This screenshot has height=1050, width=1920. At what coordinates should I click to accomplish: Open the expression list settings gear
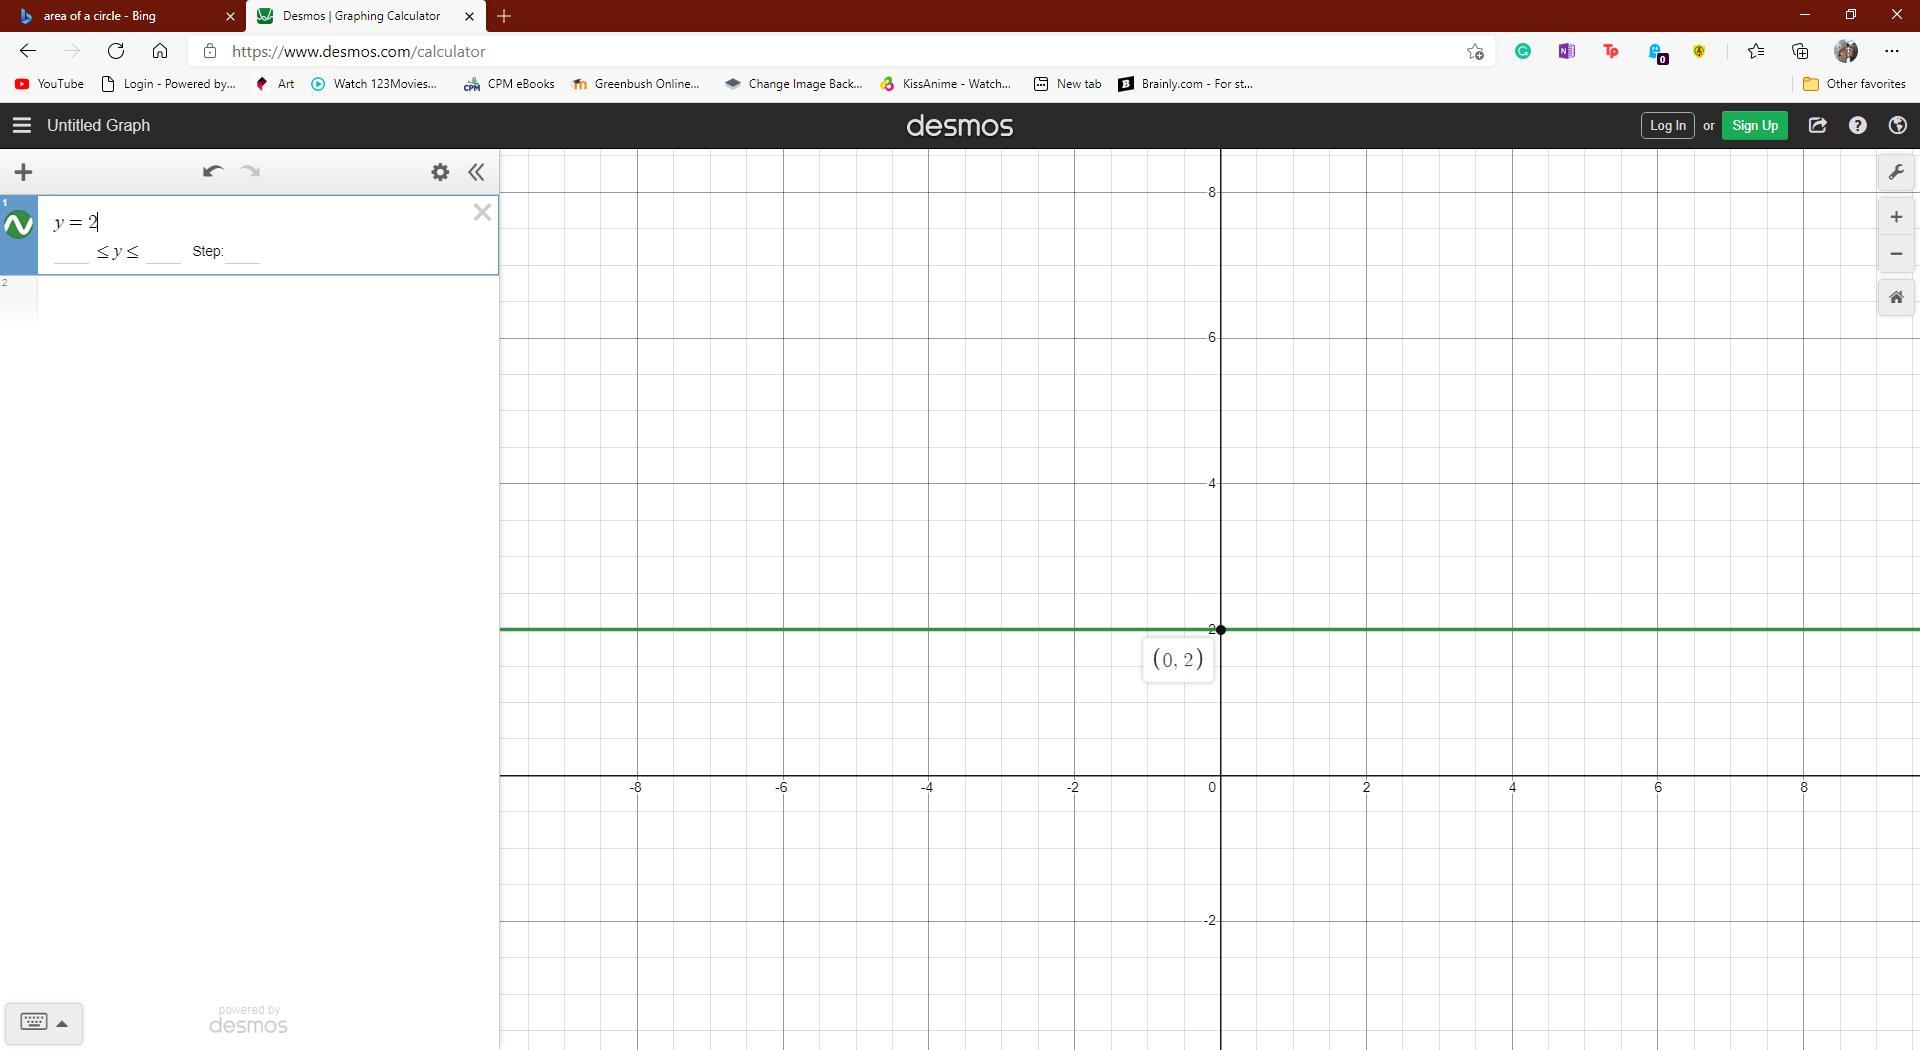click(x=440, y=172)
